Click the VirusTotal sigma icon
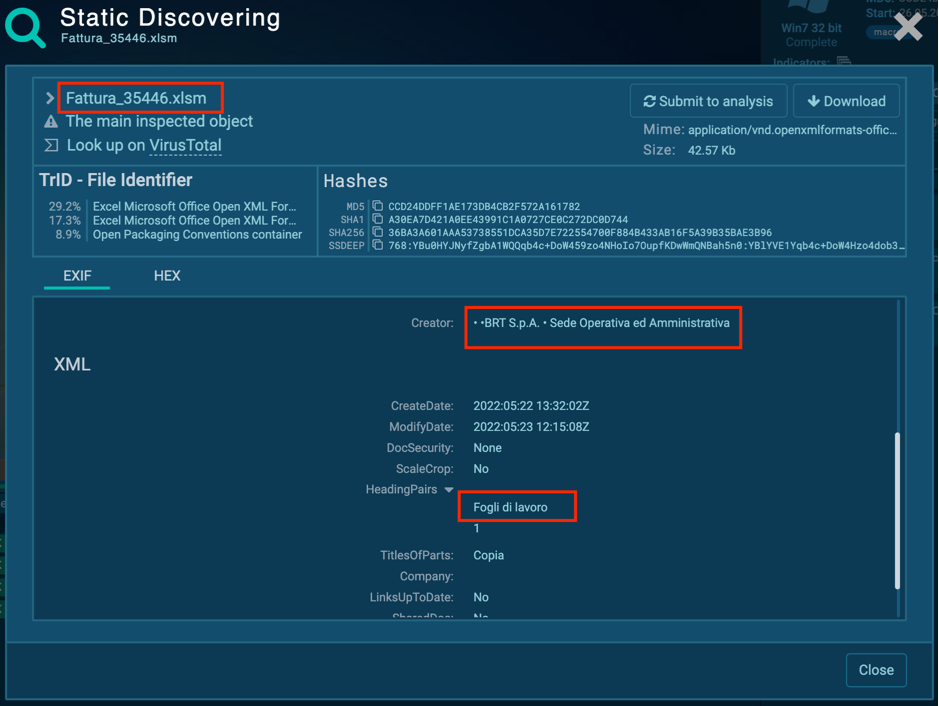Viewport: 939px width, 706px height. click(x=51, y=146)
